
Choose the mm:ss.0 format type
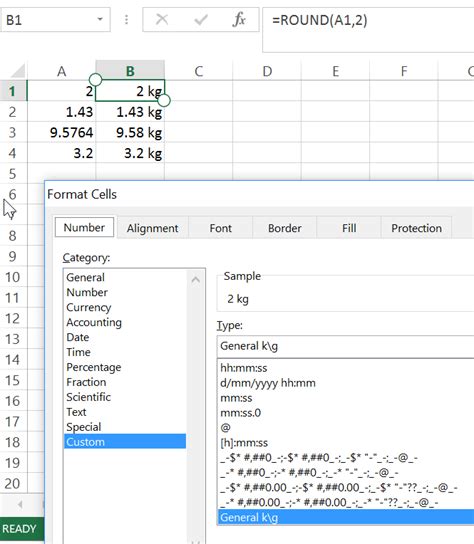coord(346,413)
